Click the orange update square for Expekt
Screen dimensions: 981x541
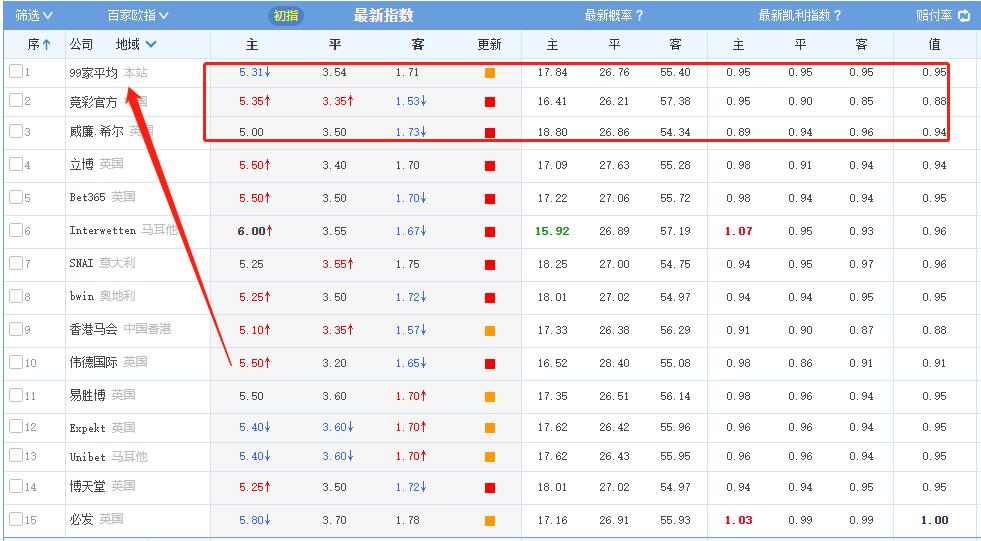click(x=490, y=428)
